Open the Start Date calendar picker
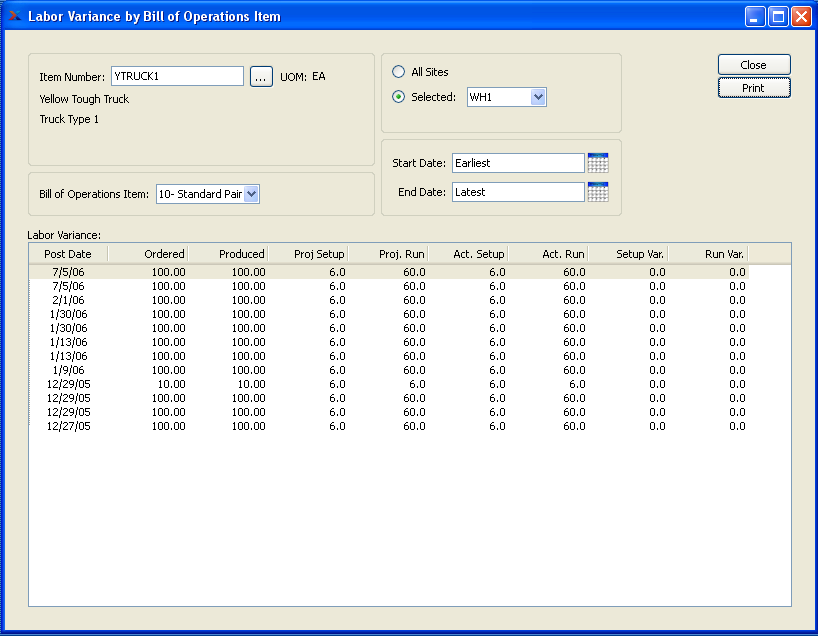The width and height of the screenshot is (818, 636). point(598,163)
